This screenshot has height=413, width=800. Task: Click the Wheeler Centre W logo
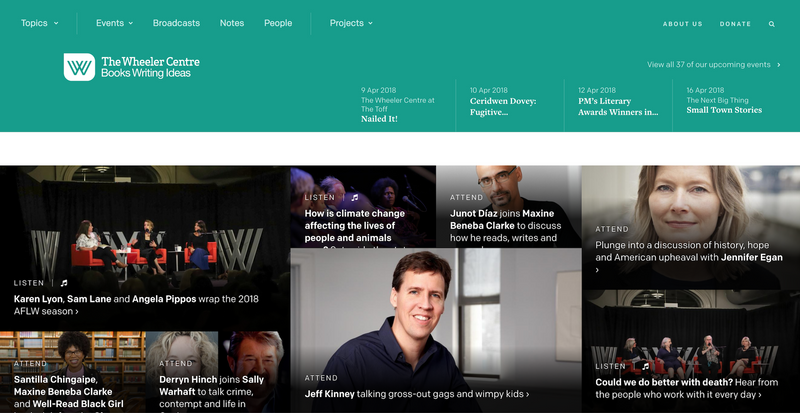coord(79,67)
